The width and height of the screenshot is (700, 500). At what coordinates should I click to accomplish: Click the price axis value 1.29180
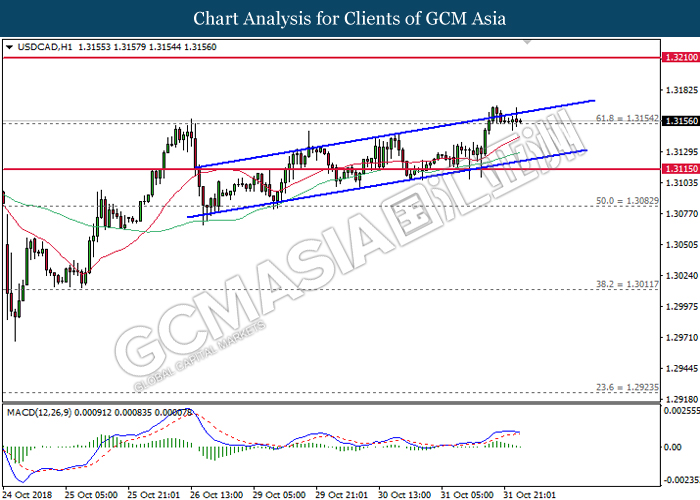click(x=681, y=399)
